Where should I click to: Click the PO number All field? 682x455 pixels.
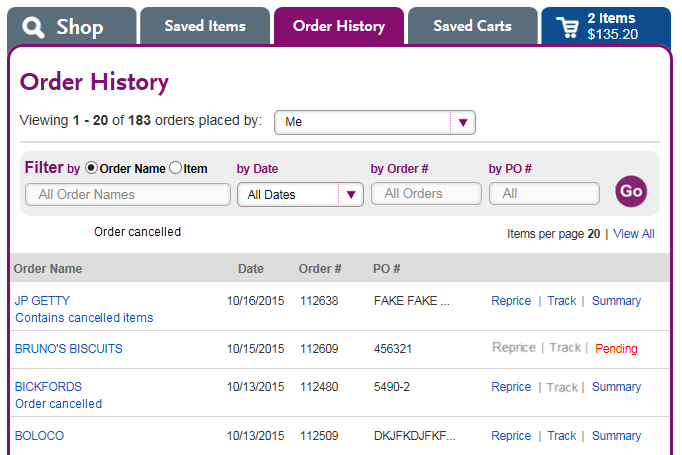tap(544, 194)
